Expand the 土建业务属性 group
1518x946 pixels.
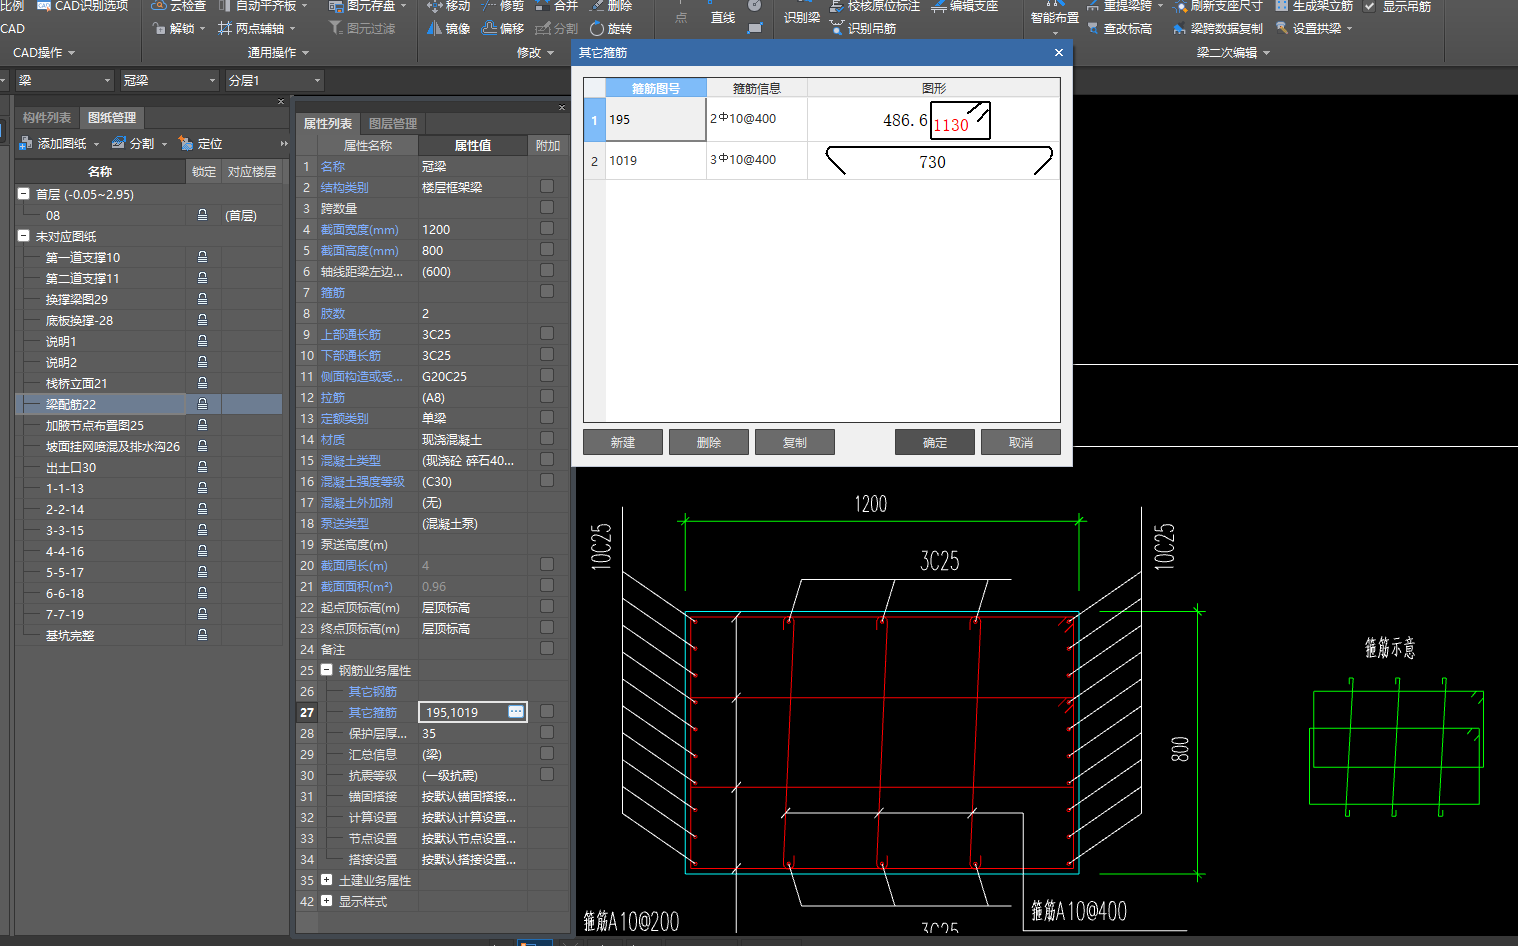pos(326,880)
